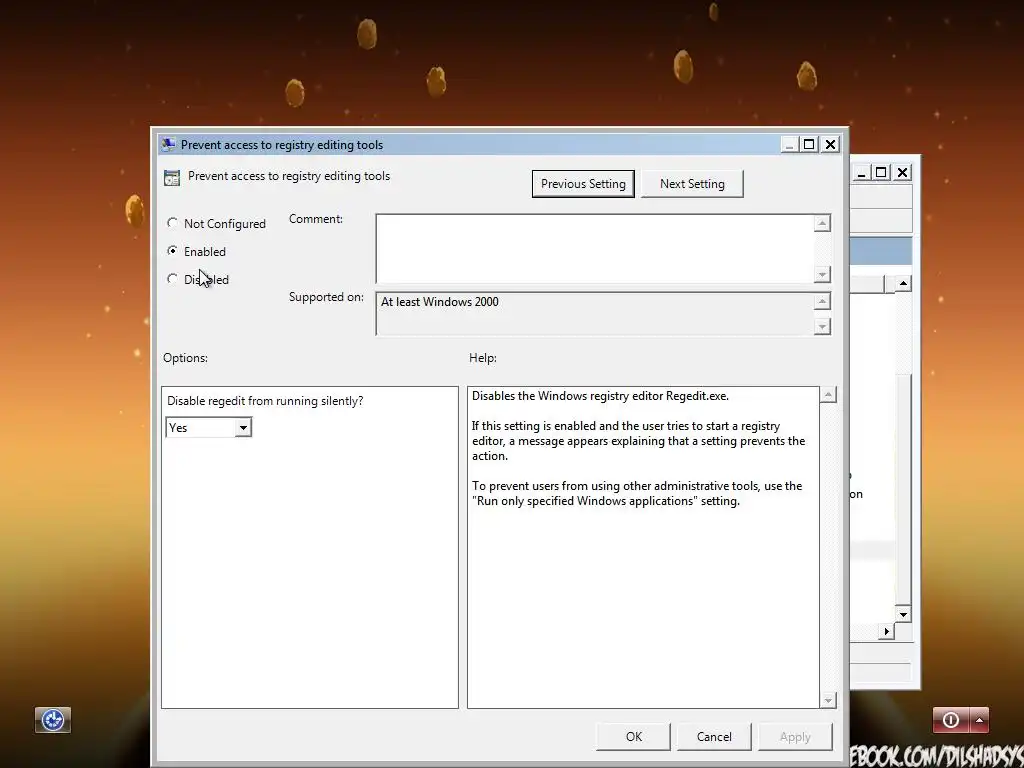
Task: Open the 'Disable regedit silently' Yes dropdown
Action: [243, 428]
